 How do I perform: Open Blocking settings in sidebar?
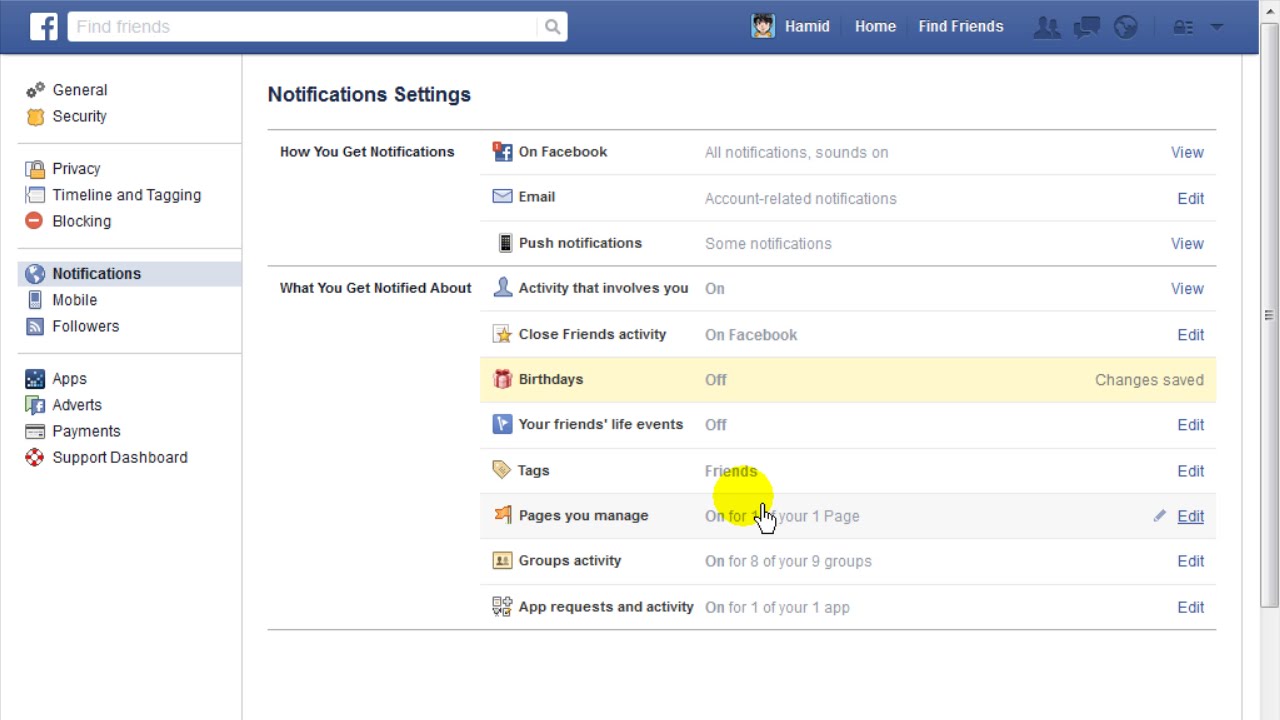coord(82,221)
